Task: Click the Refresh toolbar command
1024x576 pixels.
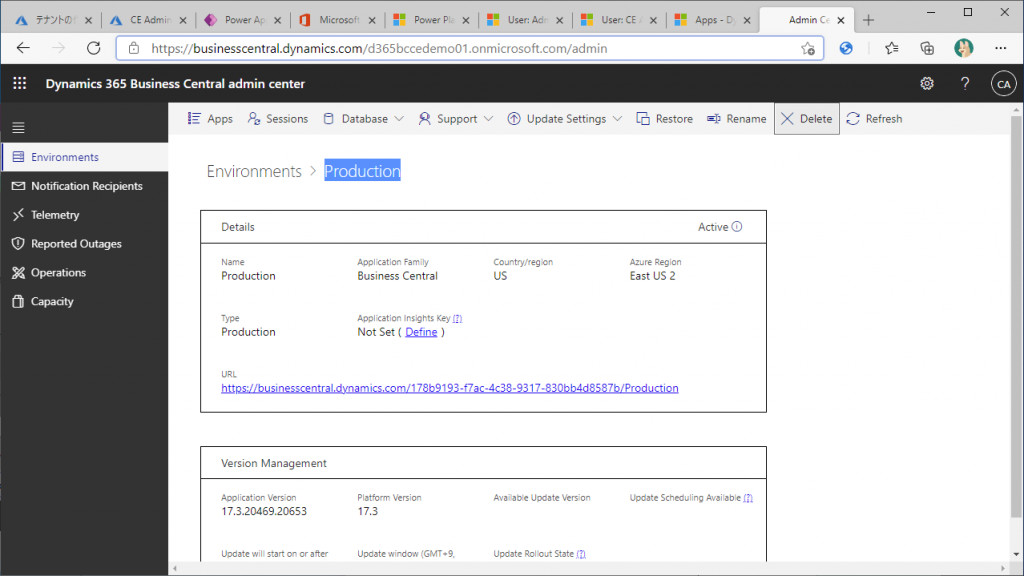Action: point(874,119)
